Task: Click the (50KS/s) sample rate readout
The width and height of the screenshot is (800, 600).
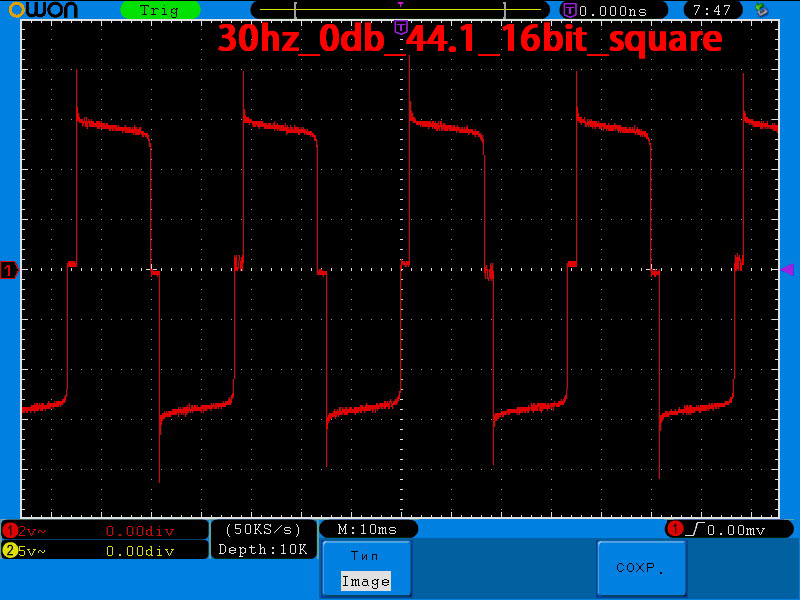Action: pyautogui.click(x=263, y=530)
